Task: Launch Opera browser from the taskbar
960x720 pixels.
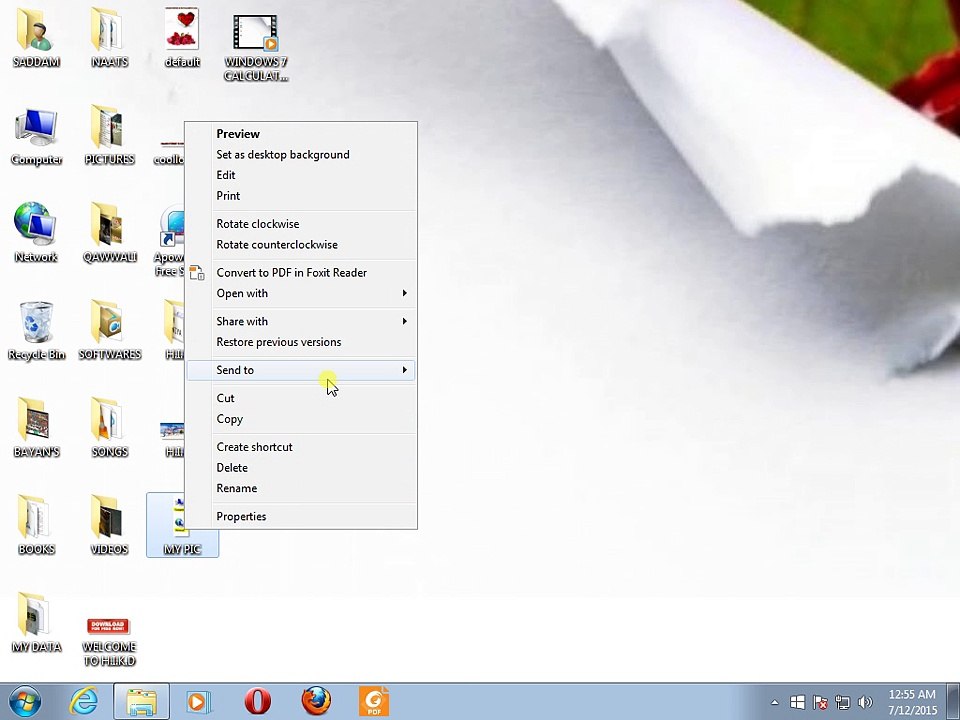Action: 258,702
